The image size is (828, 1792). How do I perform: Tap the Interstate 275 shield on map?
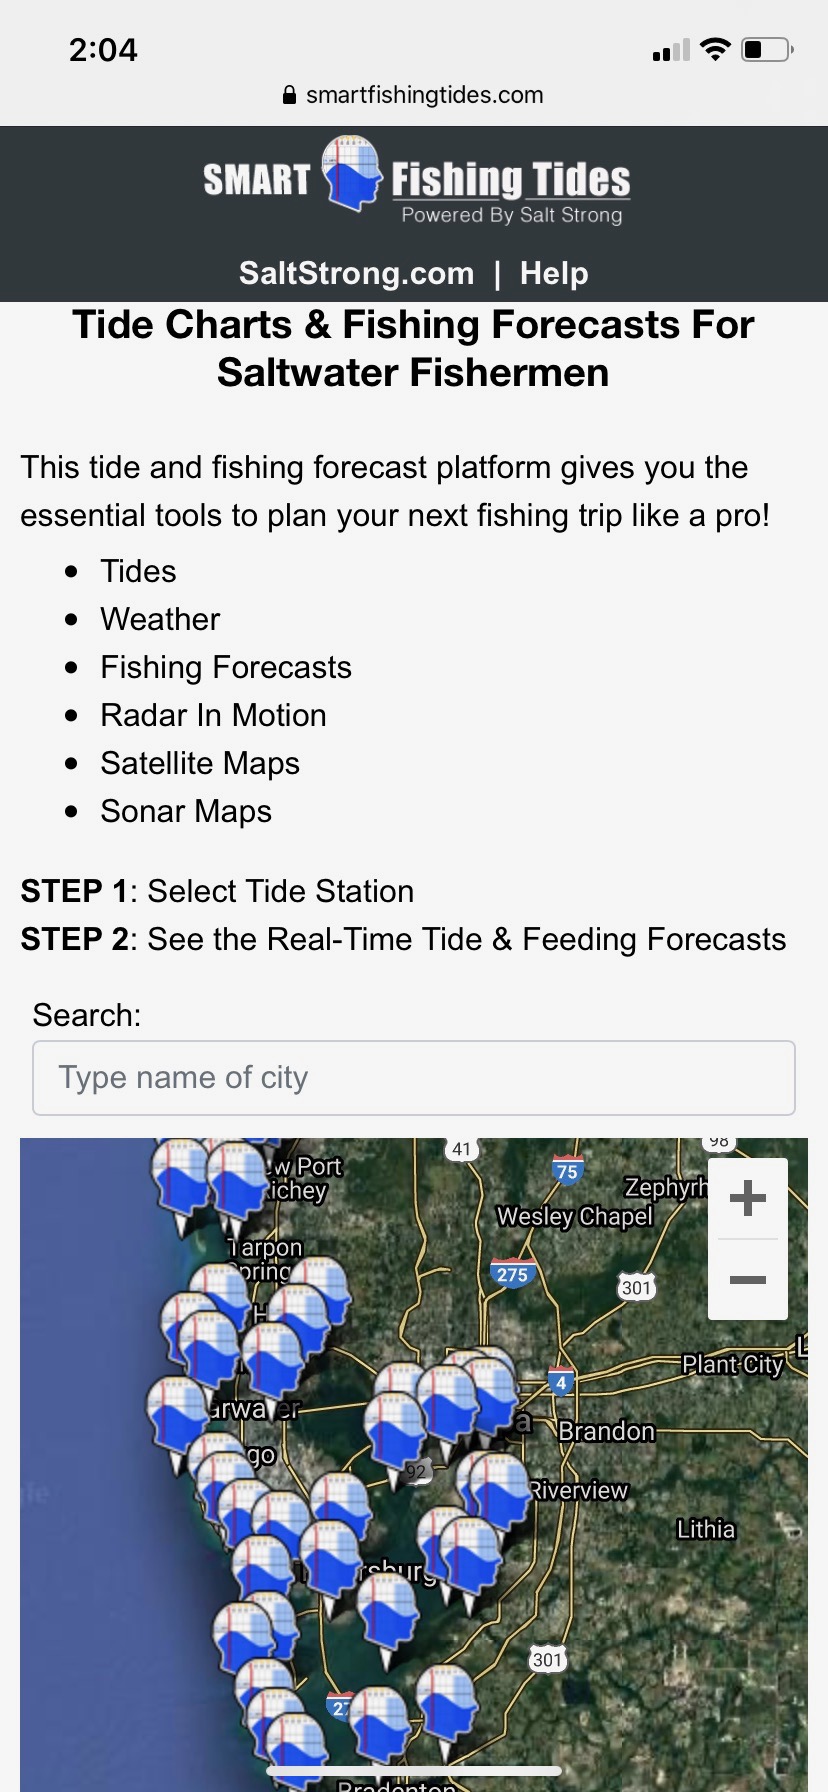[x=512, y=1274]
